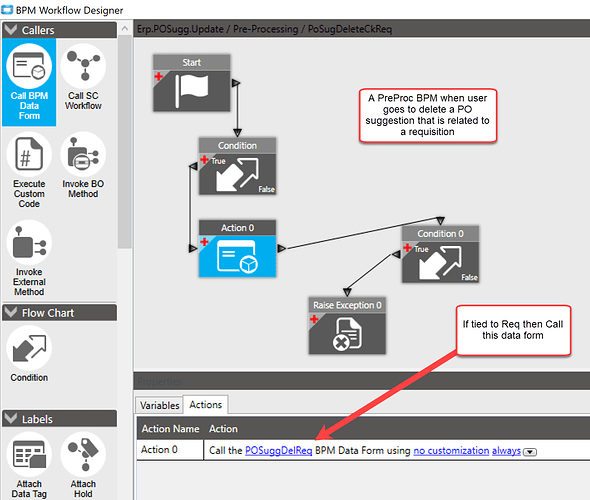Collapse the Labels section
590x500 pixels.
tap(11, 418)
